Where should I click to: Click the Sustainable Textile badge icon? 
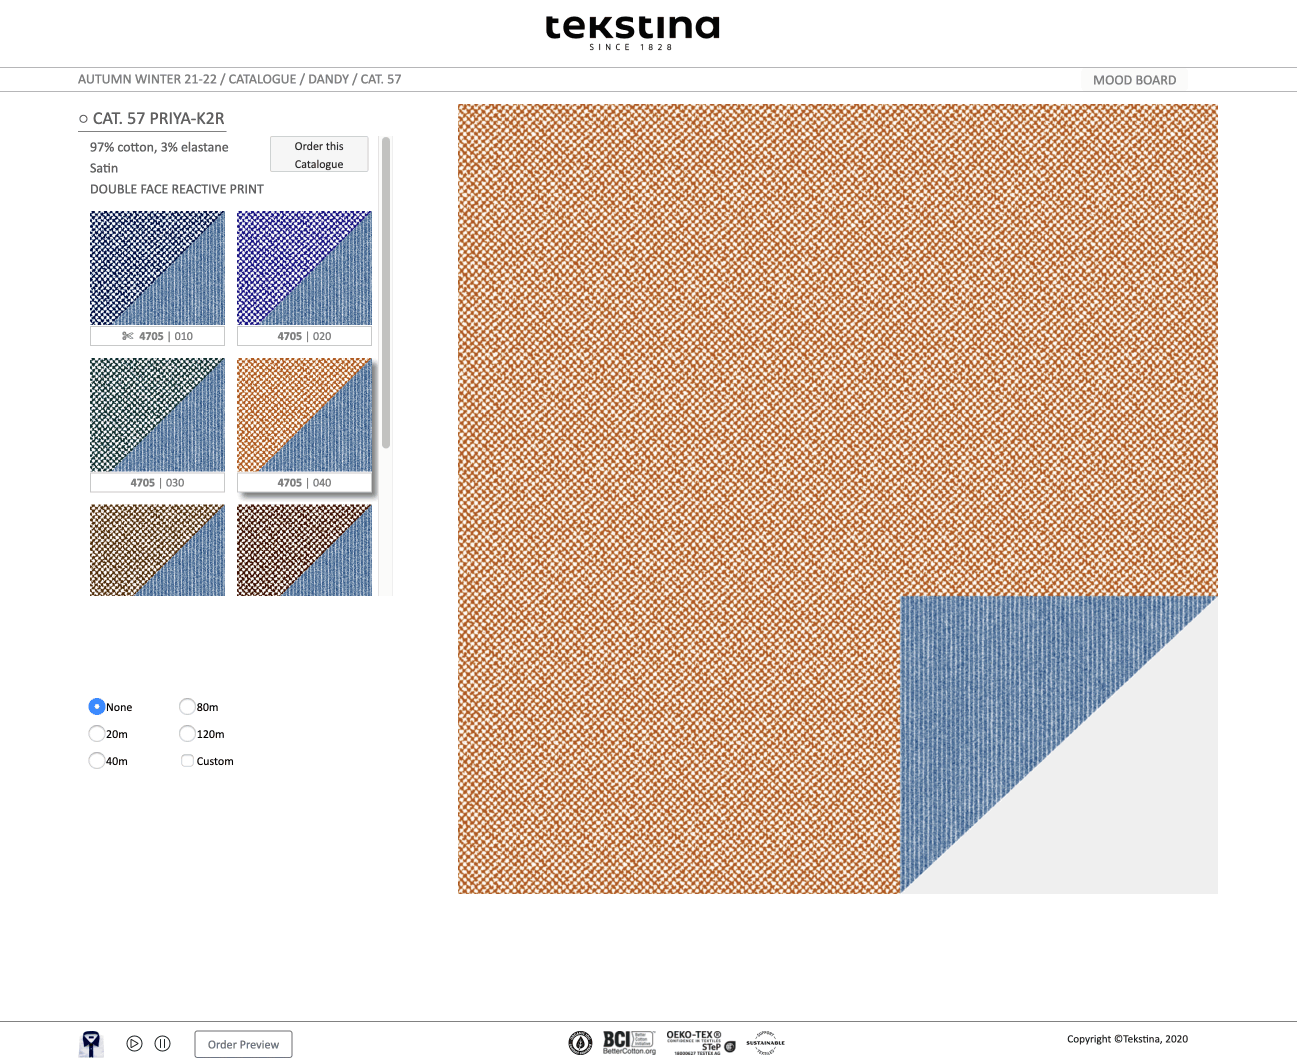click(766, 1042)
